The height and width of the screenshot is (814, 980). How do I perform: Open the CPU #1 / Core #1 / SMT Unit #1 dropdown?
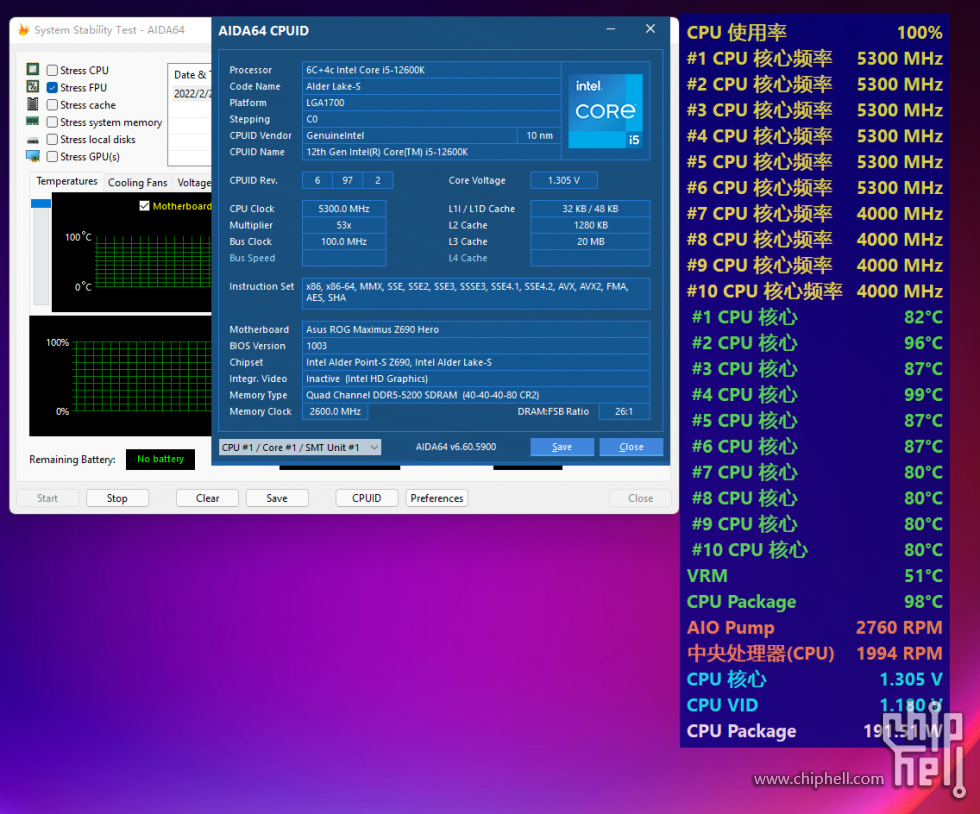[x=300, y=447]
